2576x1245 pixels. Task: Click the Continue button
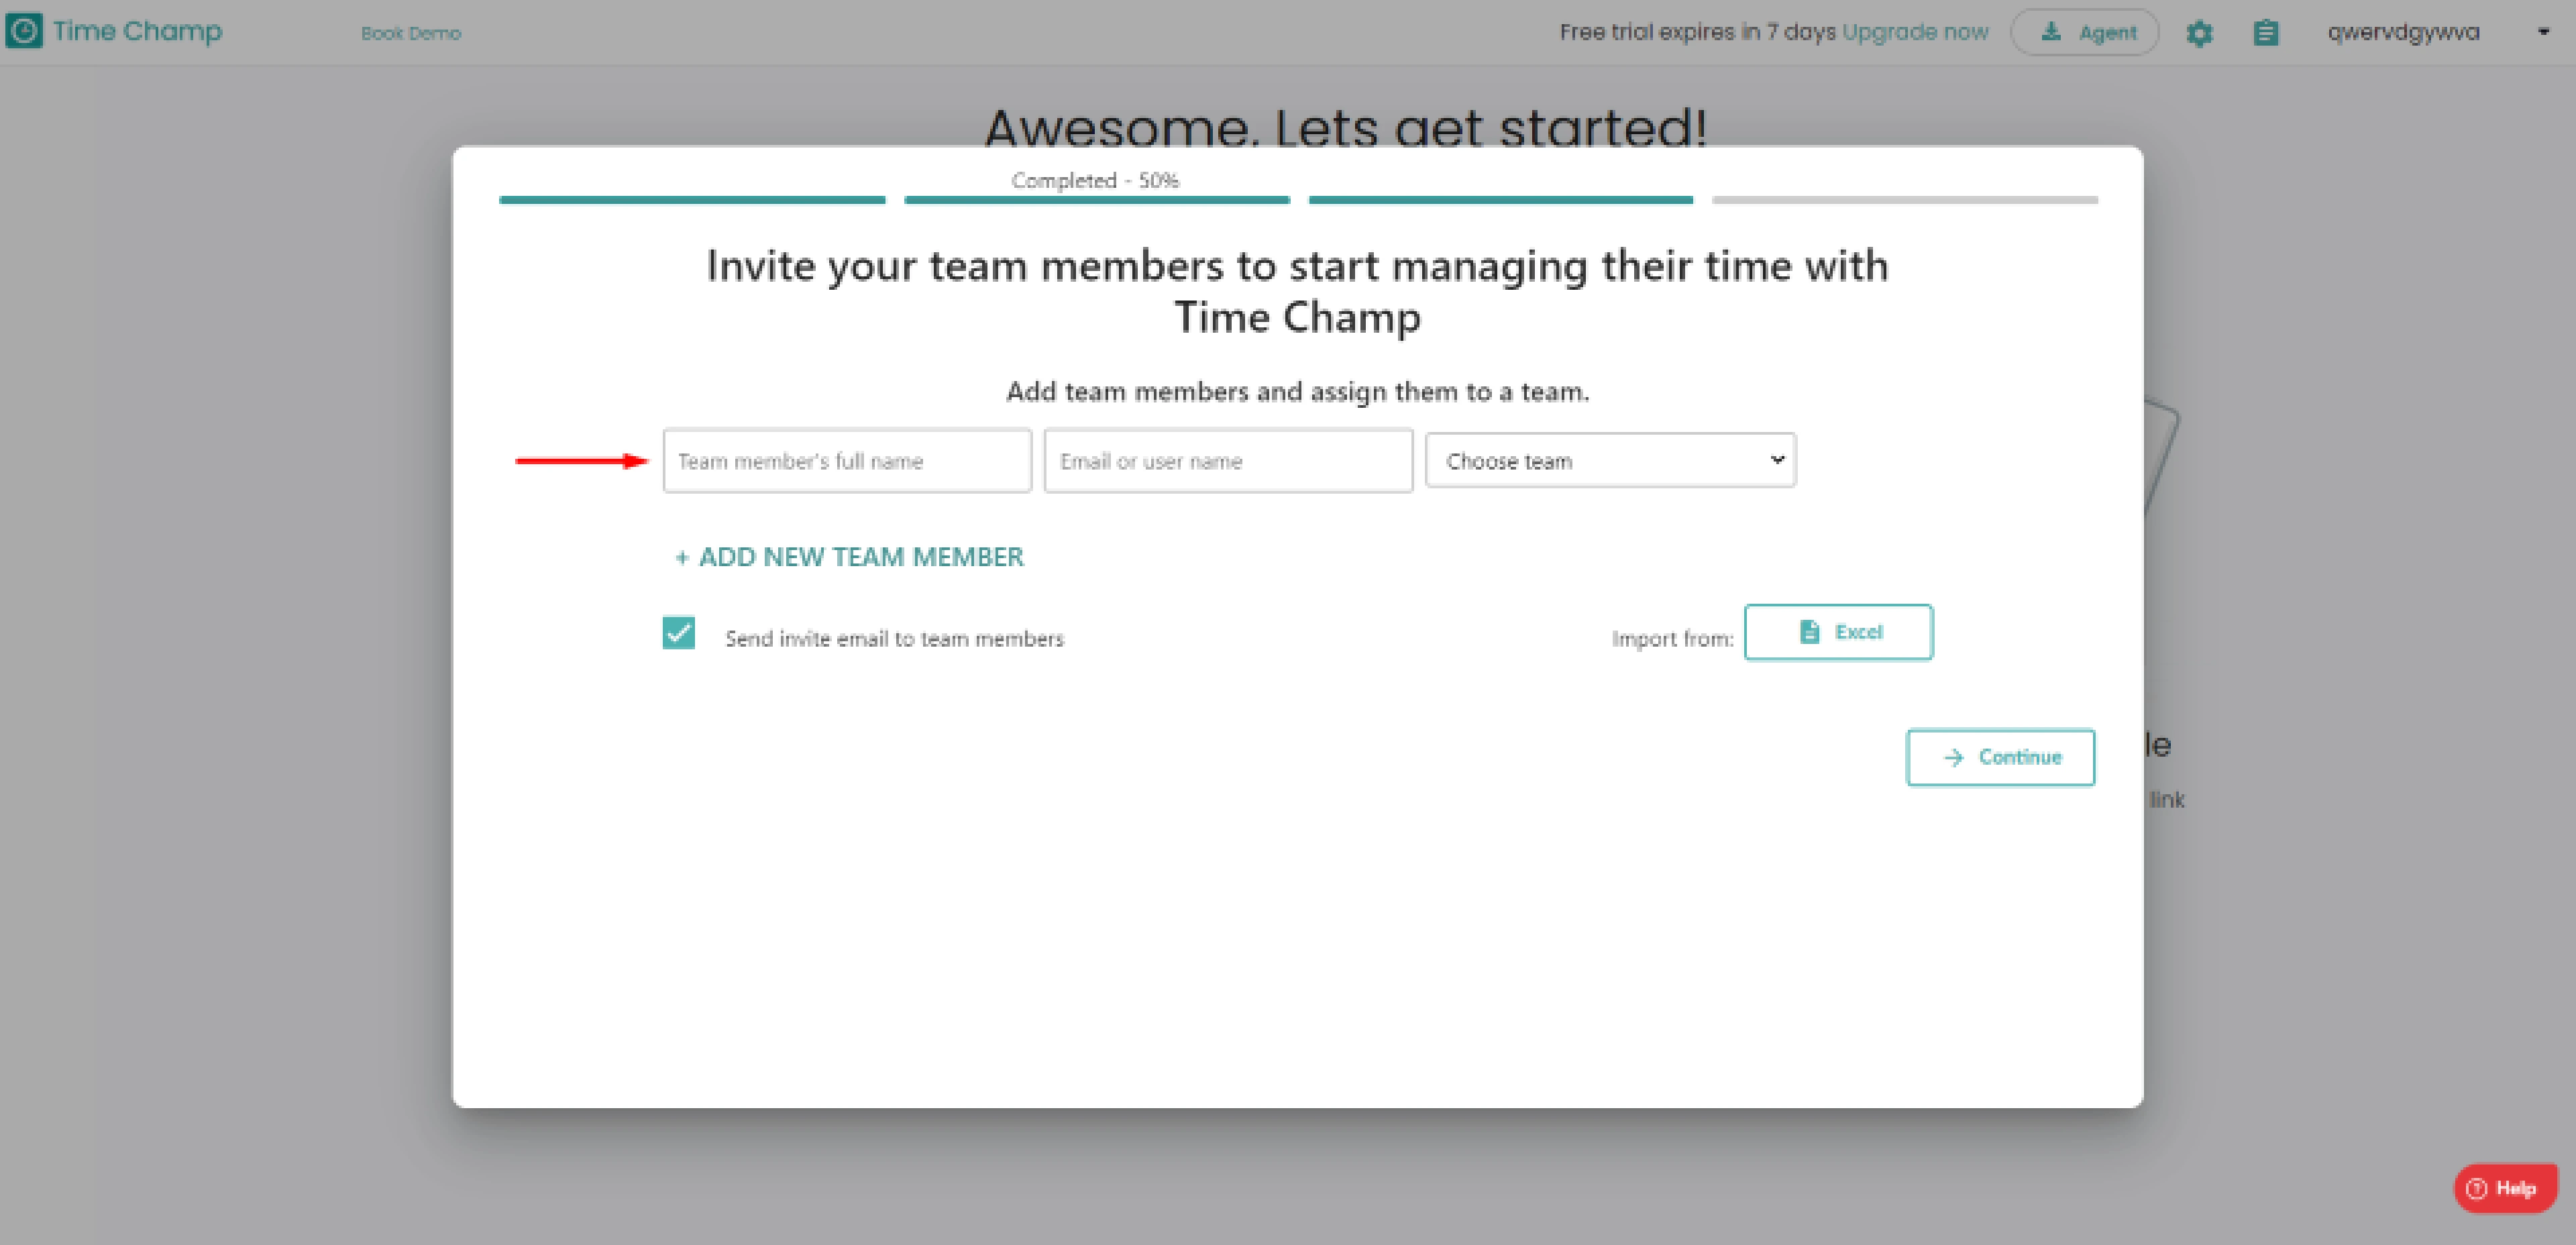(2000, 757)
